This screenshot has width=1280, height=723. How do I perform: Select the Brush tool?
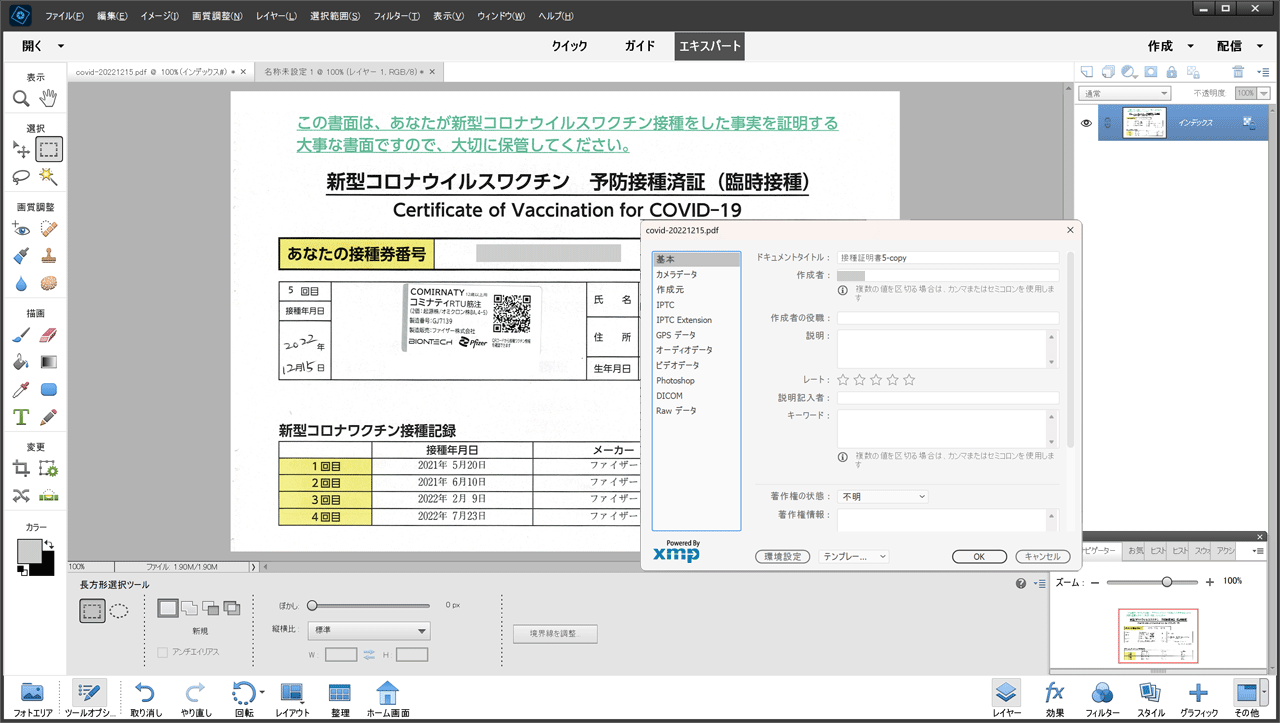(21, 336)
